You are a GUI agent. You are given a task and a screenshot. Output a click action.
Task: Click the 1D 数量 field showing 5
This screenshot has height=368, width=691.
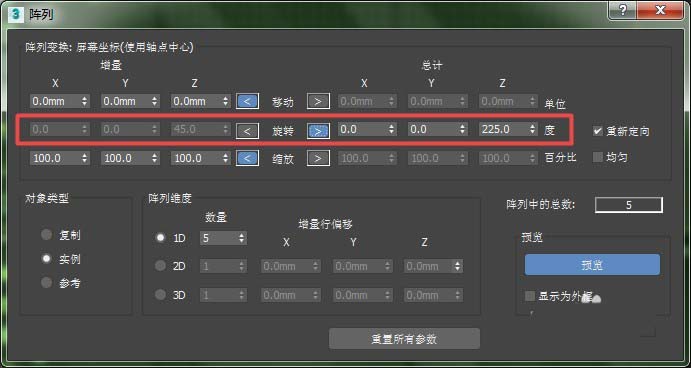click(x=223, y=238)
